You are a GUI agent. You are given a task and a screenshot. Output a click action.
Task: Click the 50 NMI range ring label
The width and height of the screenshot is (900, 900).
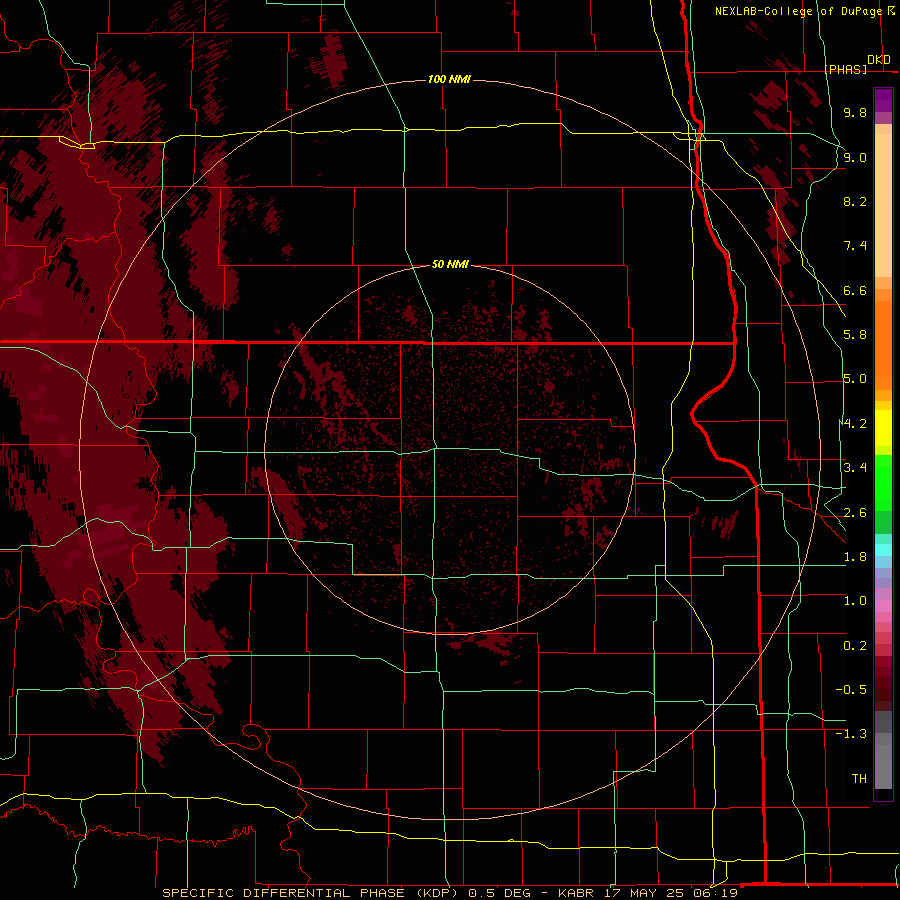[450, 264]
